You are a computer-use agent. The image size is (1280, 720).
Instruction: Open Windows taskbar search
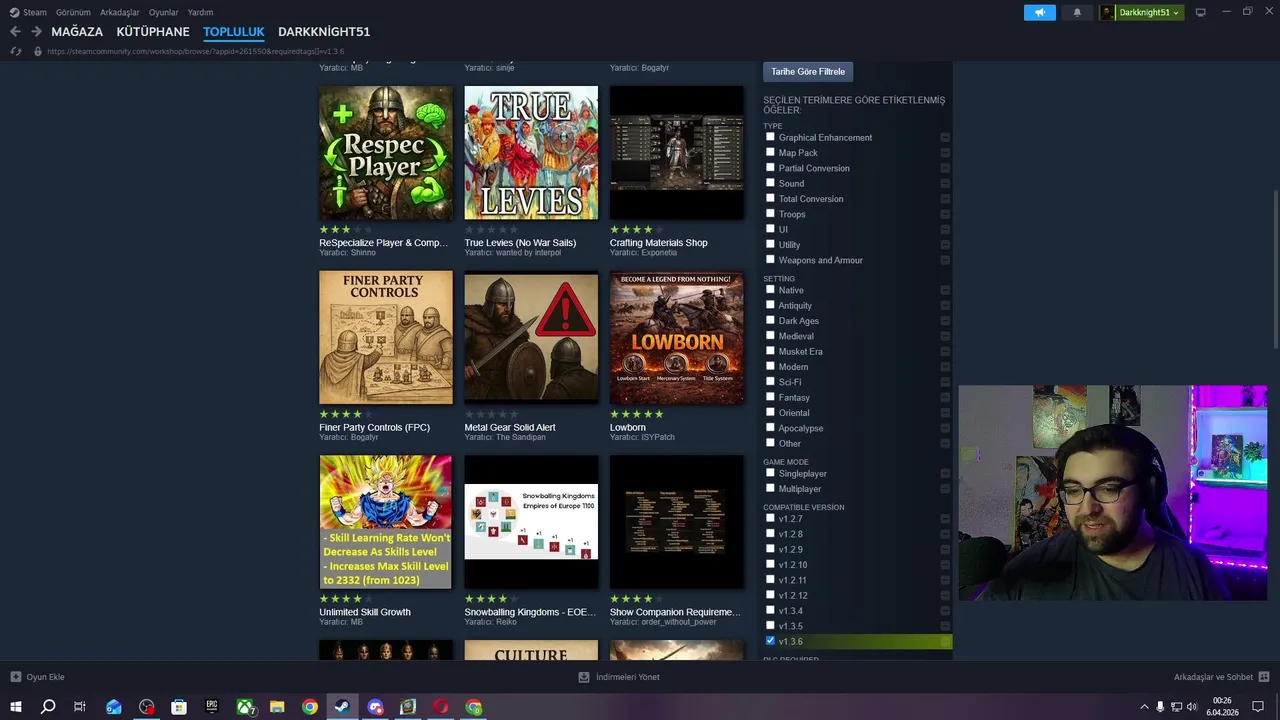click(47, 707)
